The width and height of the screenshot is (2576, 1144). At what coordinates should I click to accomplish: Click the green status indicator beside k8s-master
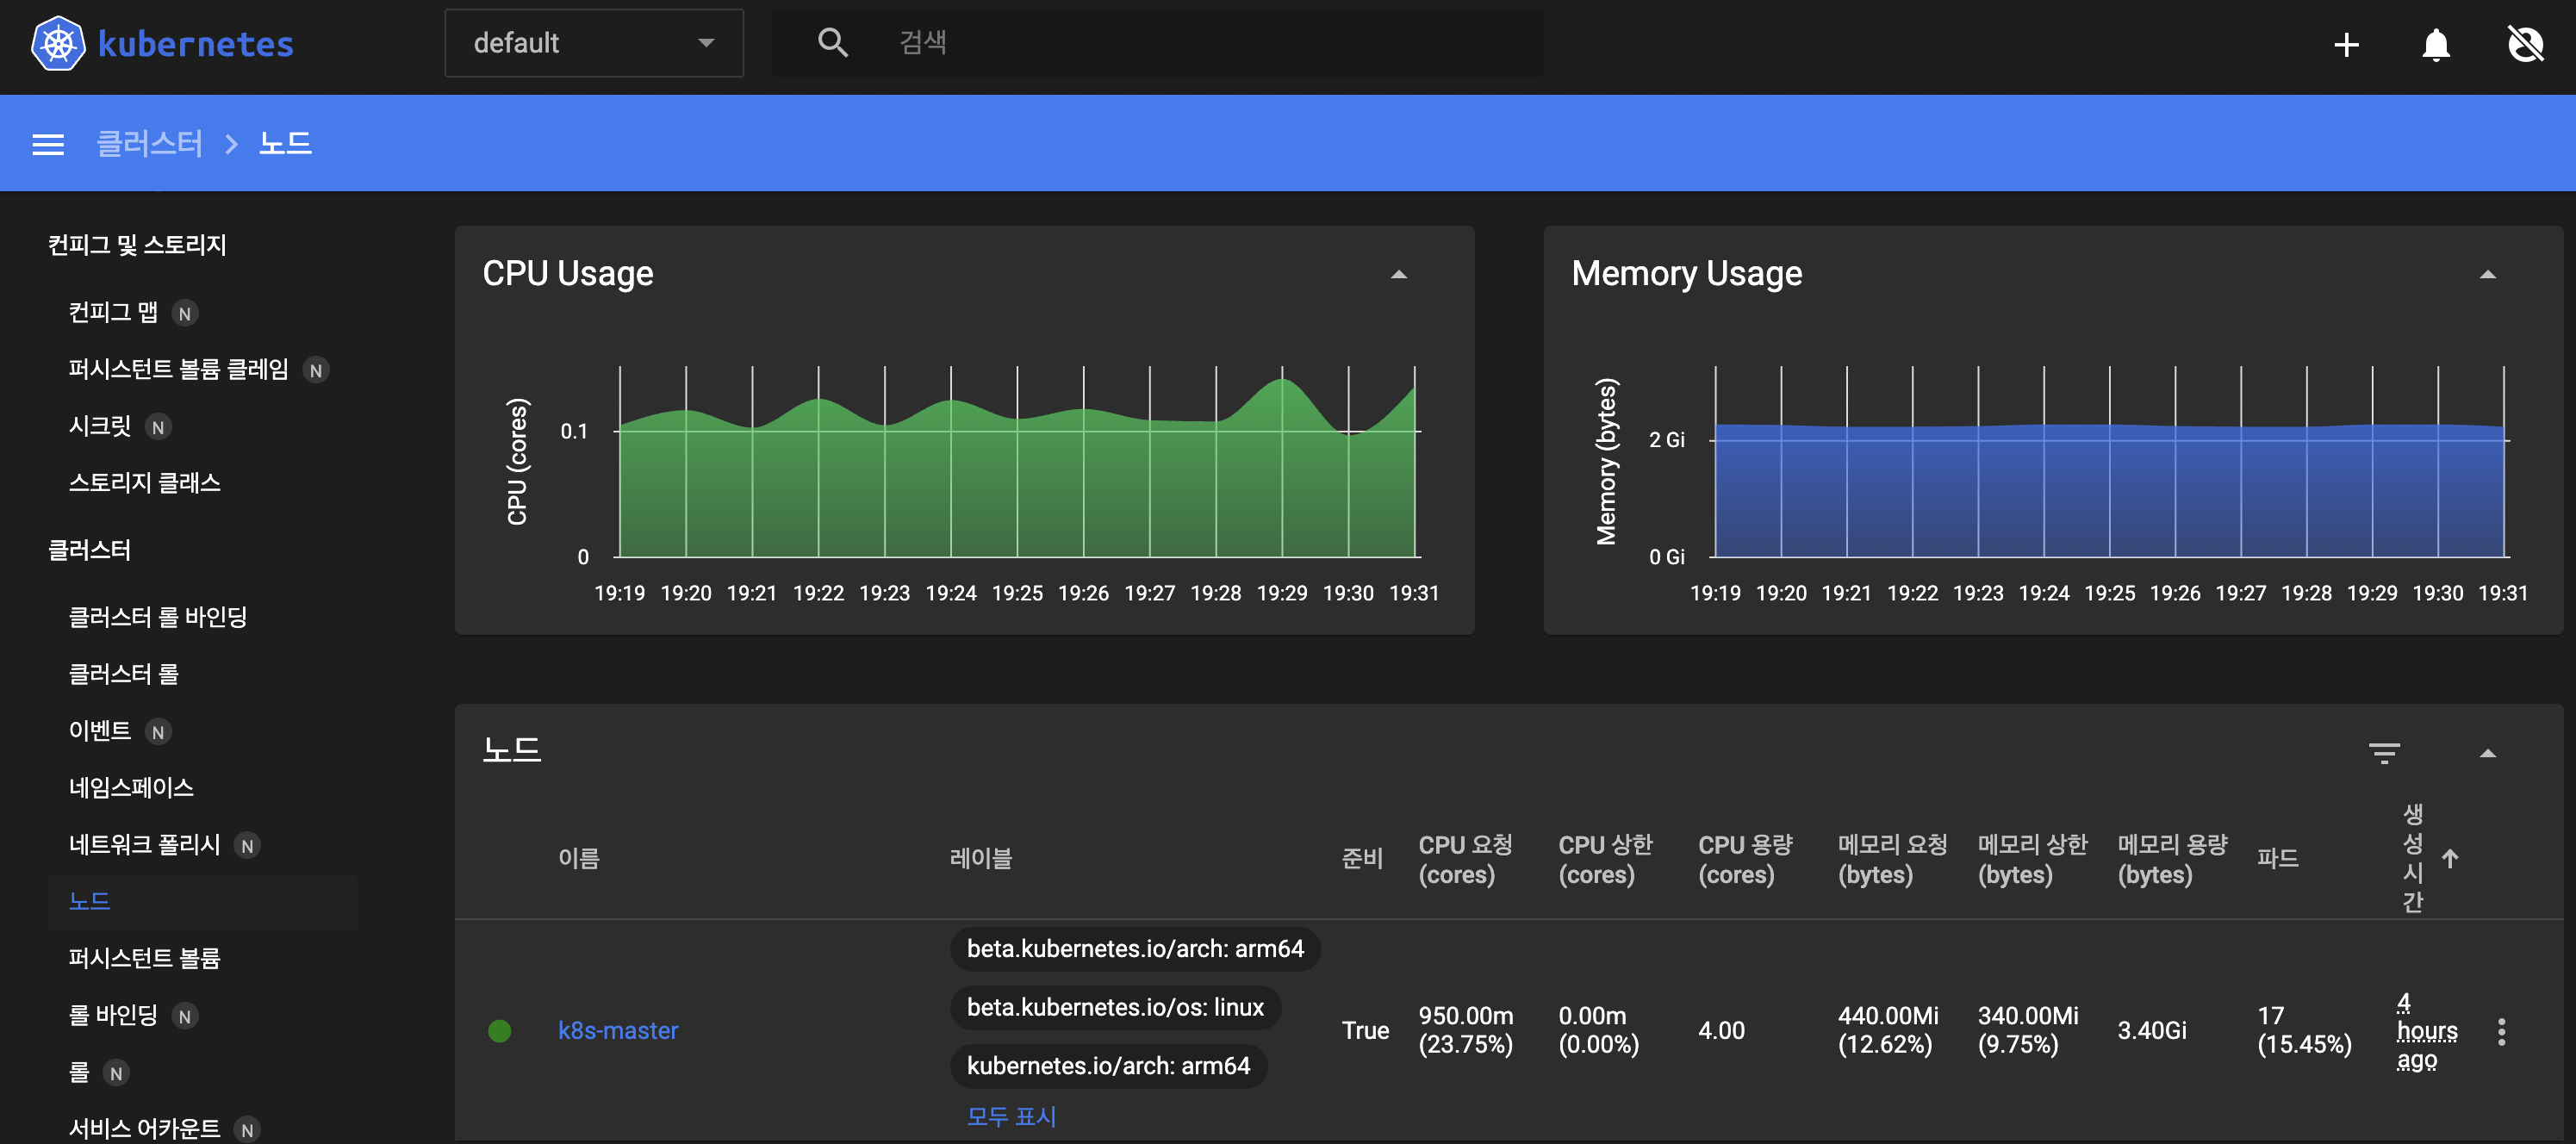pyautogui.click(x=500, y=1030)
